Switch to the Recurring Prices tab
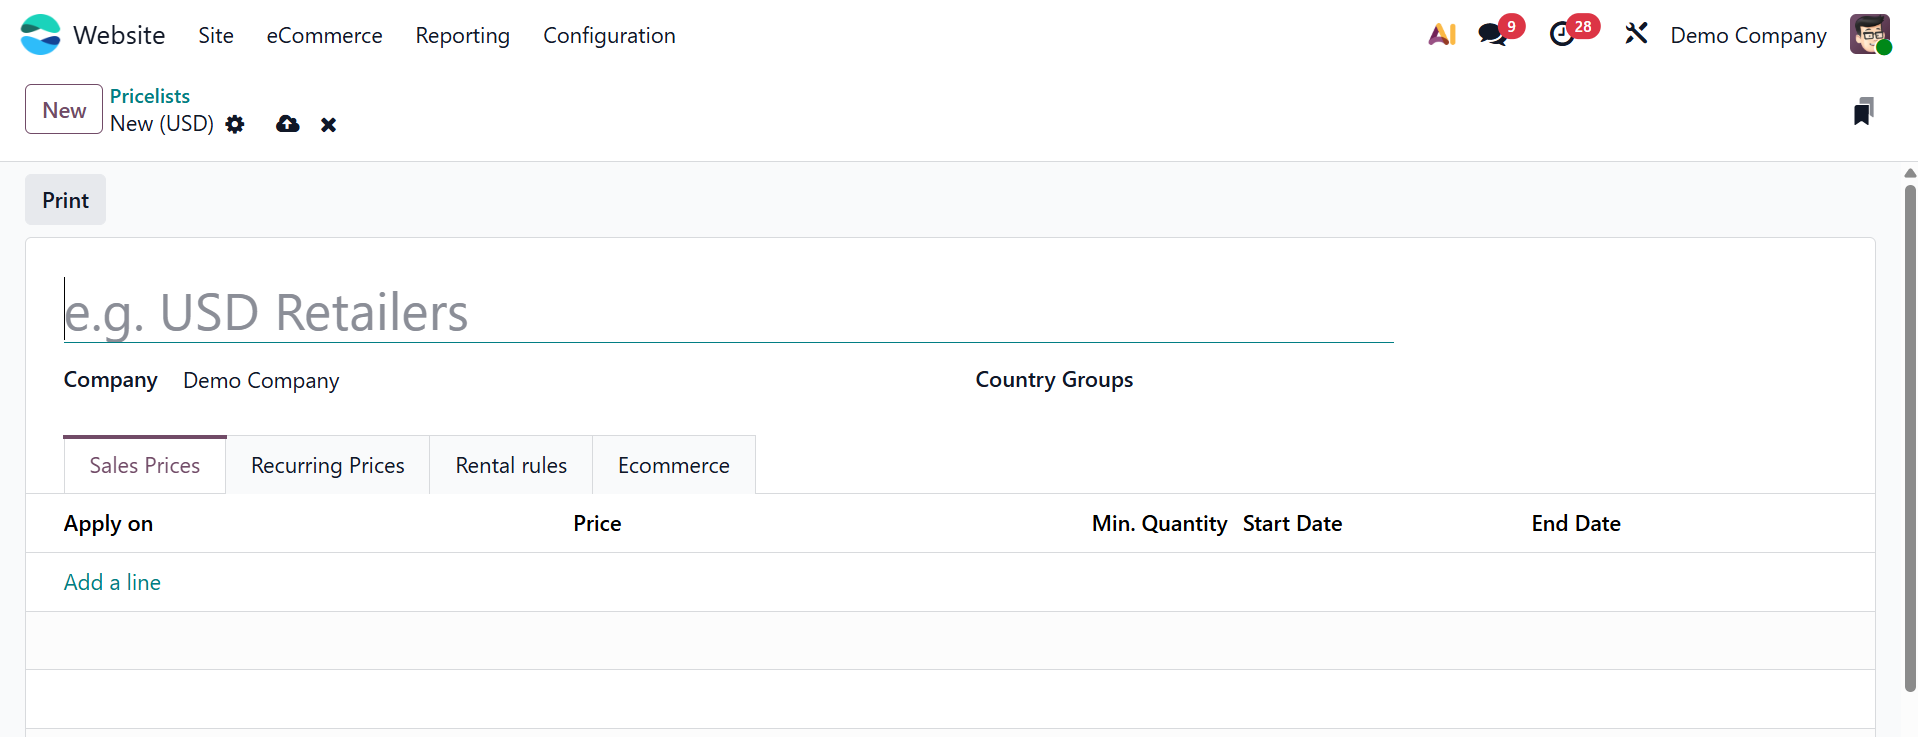This screenshot has width=1918, height=737. click(x=328, y=466)
